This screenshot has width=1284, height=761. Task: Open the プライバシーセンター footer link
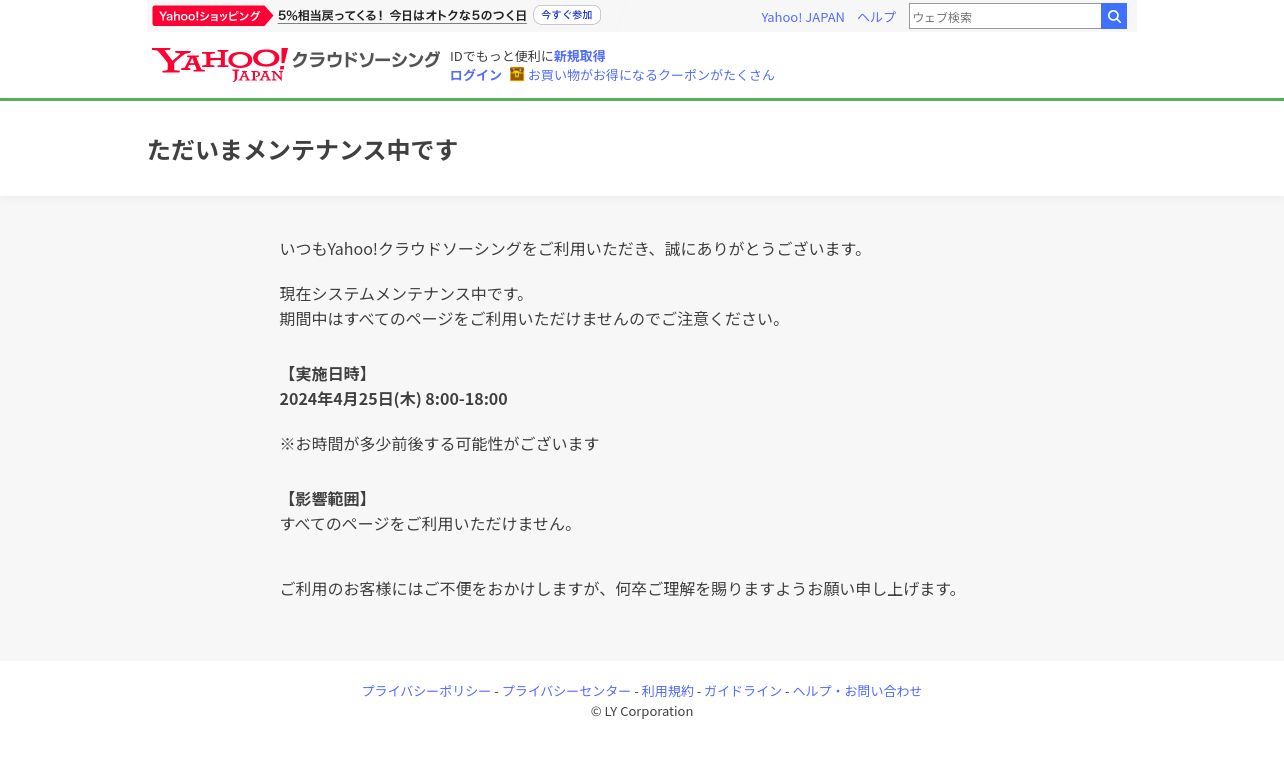click(566, 691)
